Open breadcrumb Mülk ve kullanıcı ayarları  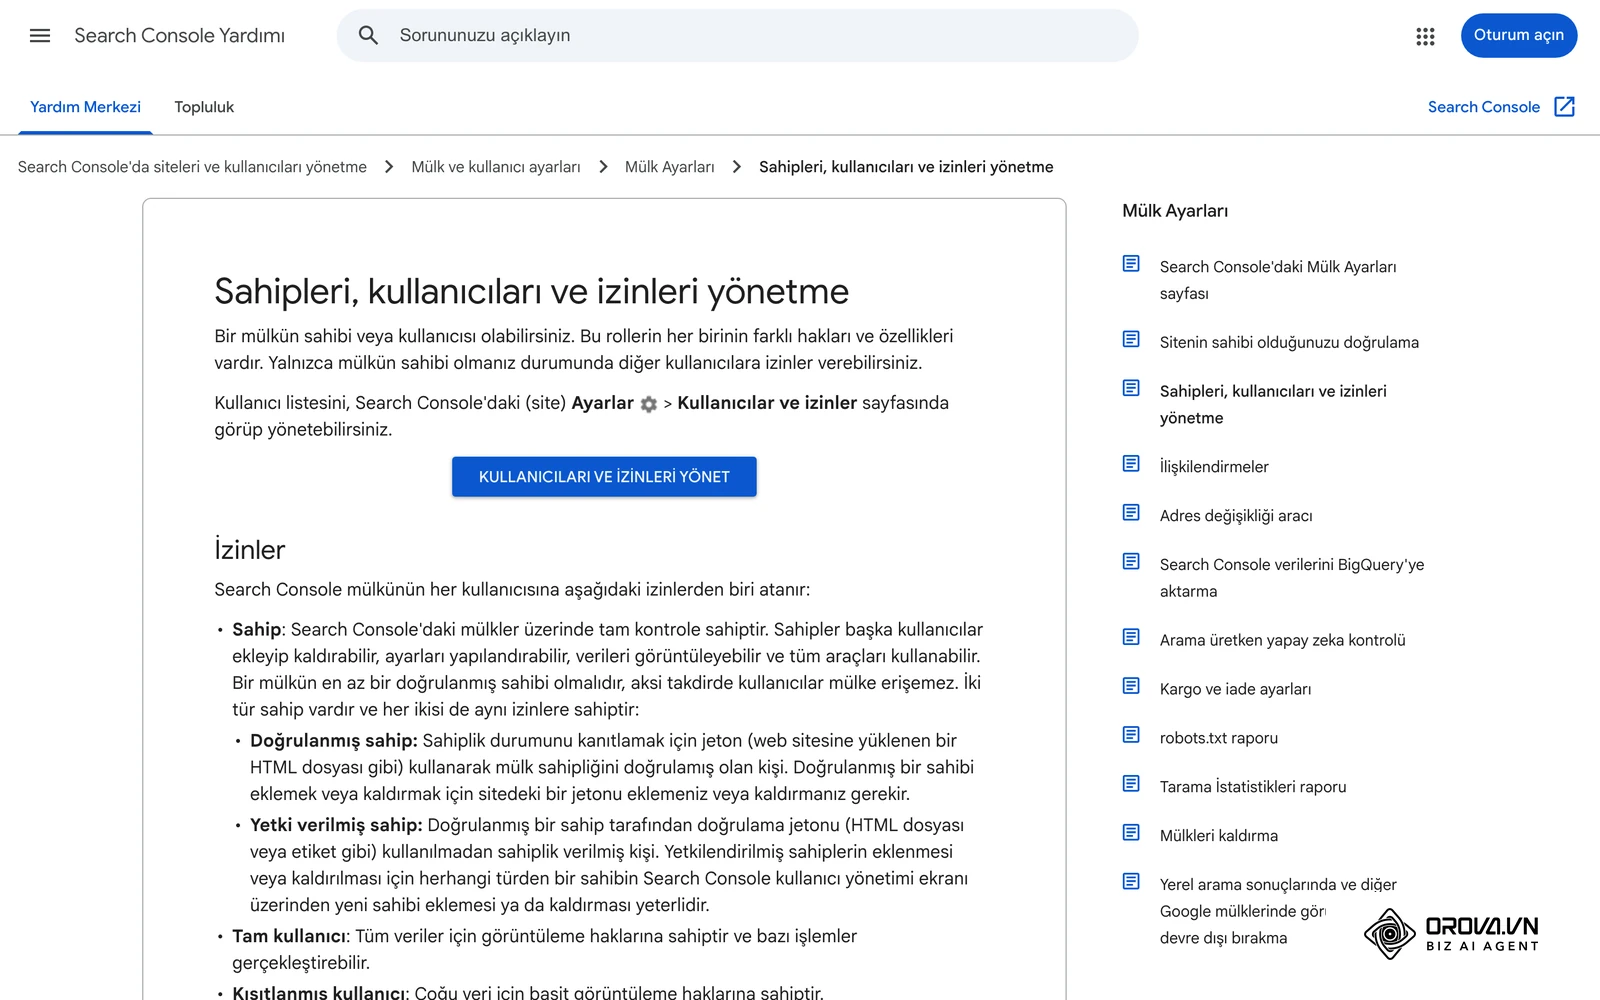coord(496,167)
